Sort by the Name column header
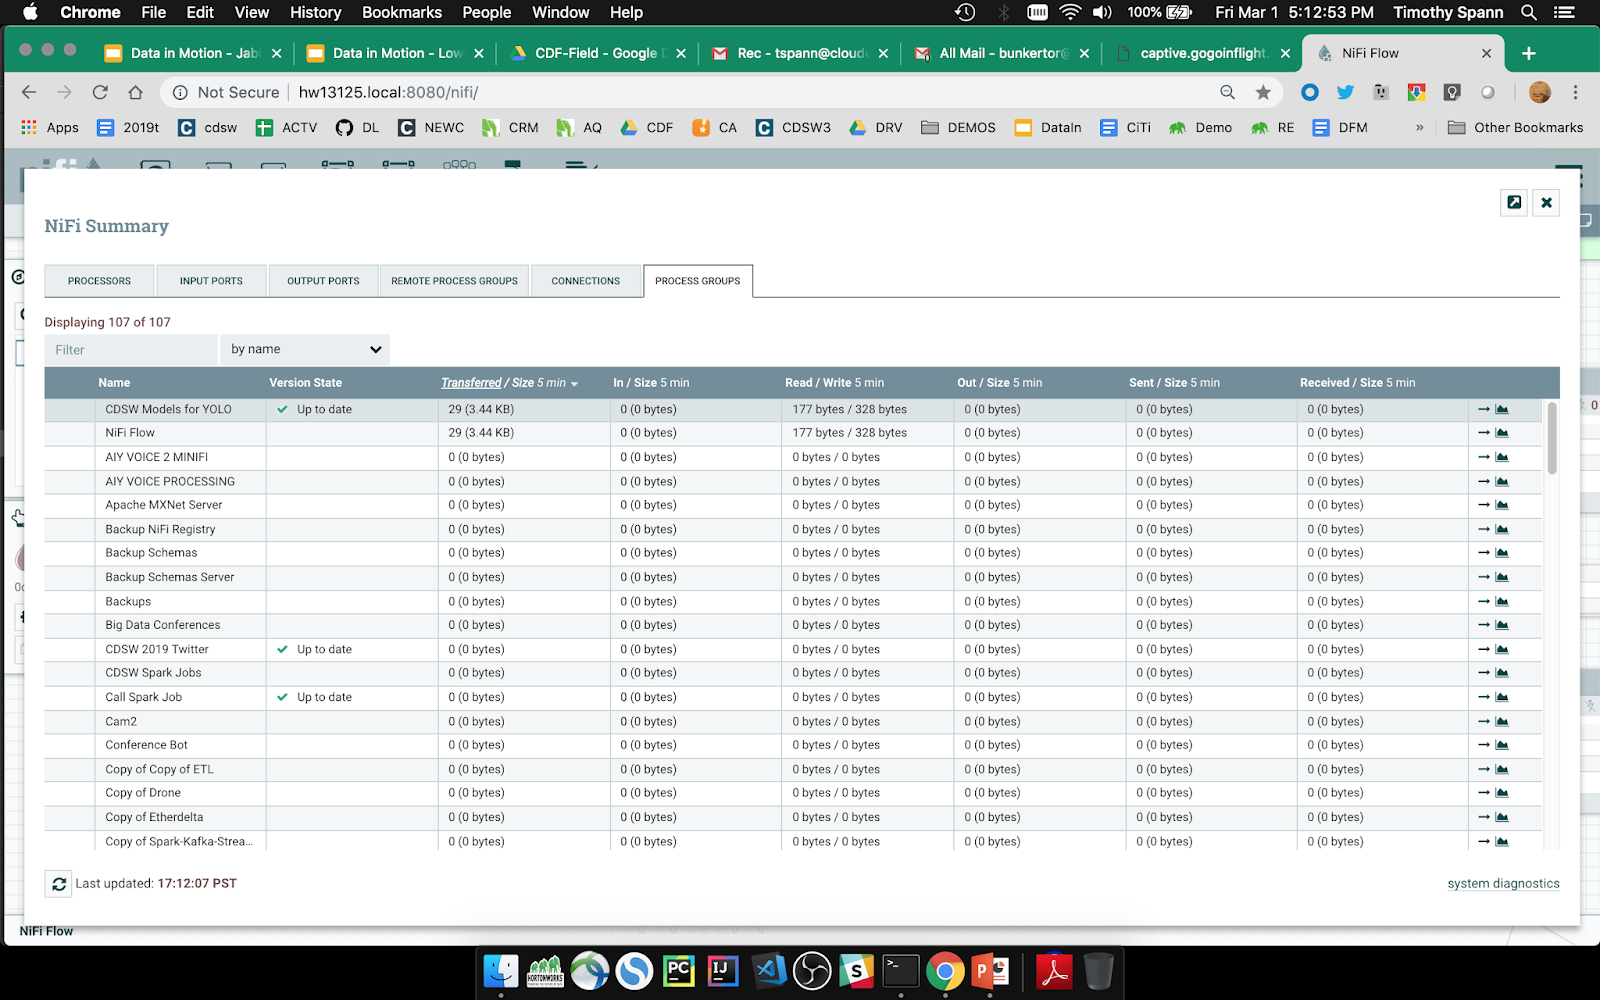Screen dimensions: 1600x1000 coord(114,383)
